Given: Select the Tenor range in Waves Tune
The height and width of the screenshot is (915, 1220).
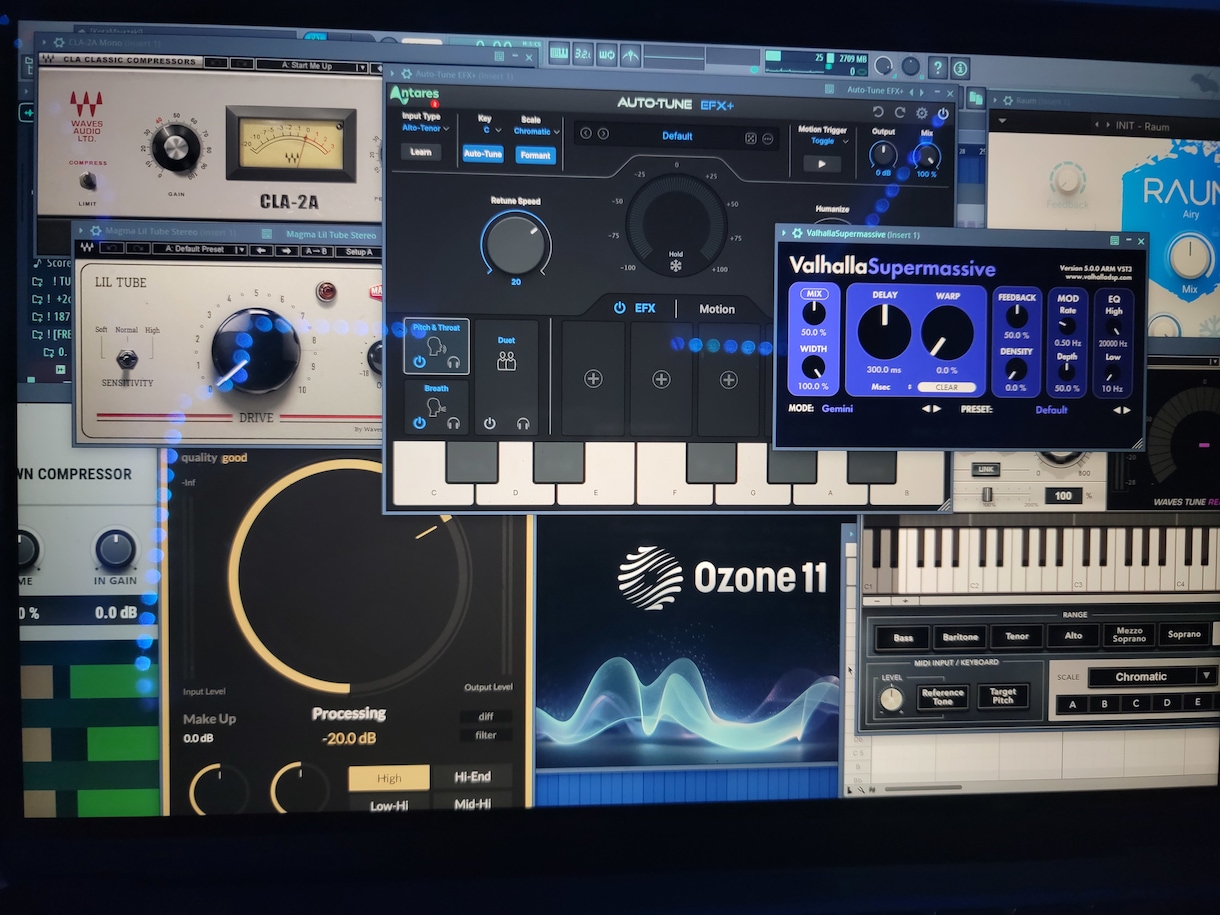Looking at the screenshot, I should [1017, 636].
